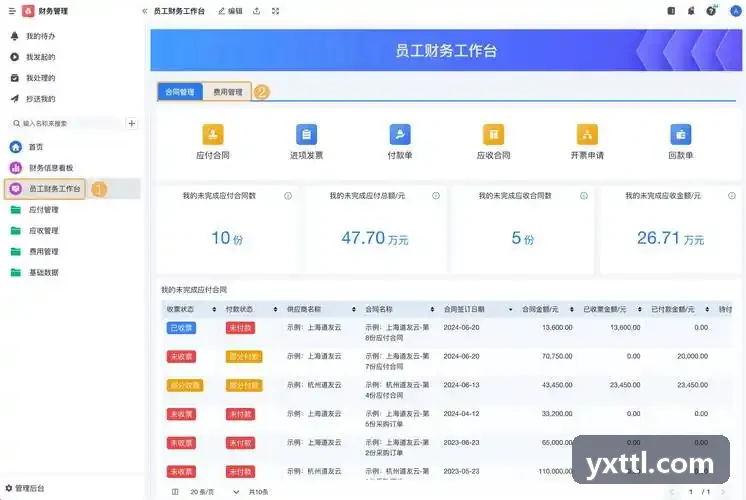Screen dimensions: 746x500
Task: Click the 13,600.00 contract amount cell
Action: [x=557, y=328]
